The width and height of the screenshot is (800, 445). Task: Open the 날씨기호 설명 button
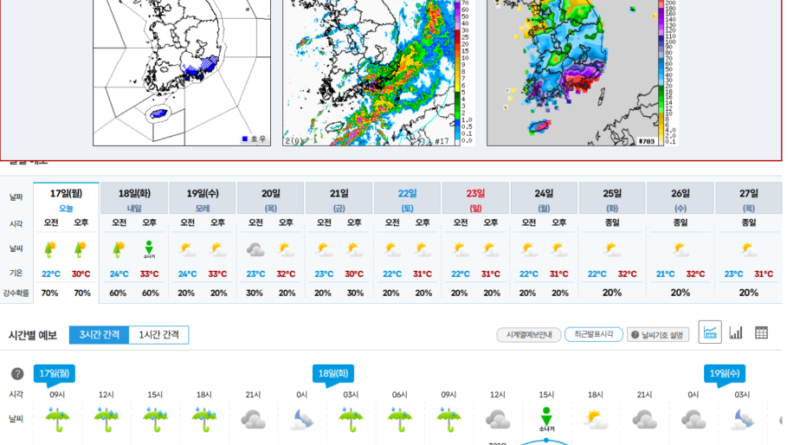click(658, 335)
